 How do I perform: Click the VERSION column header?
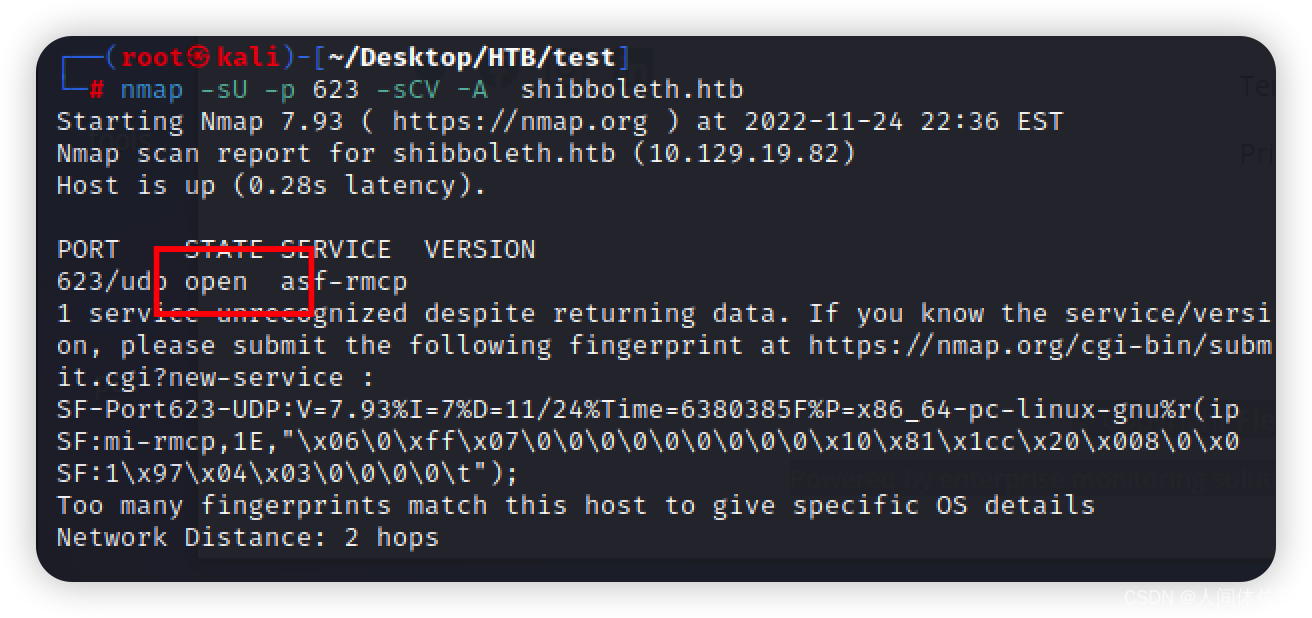coord(480,250)
